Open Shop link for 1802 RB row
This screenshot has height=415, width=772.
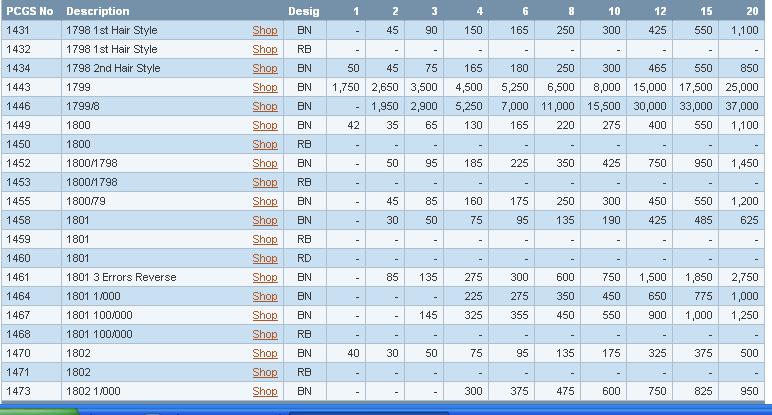tap(264, 372)
